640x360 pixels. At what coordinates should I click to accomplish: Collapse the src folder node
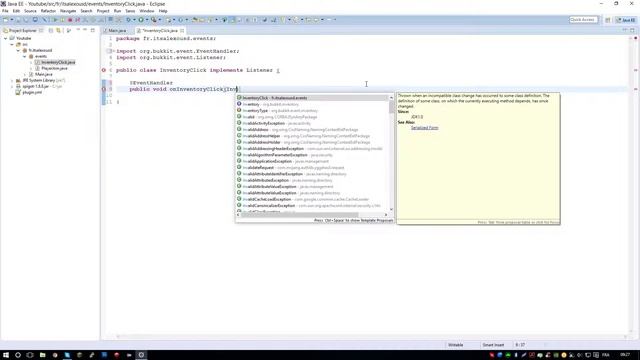click(x=12, y=44)
